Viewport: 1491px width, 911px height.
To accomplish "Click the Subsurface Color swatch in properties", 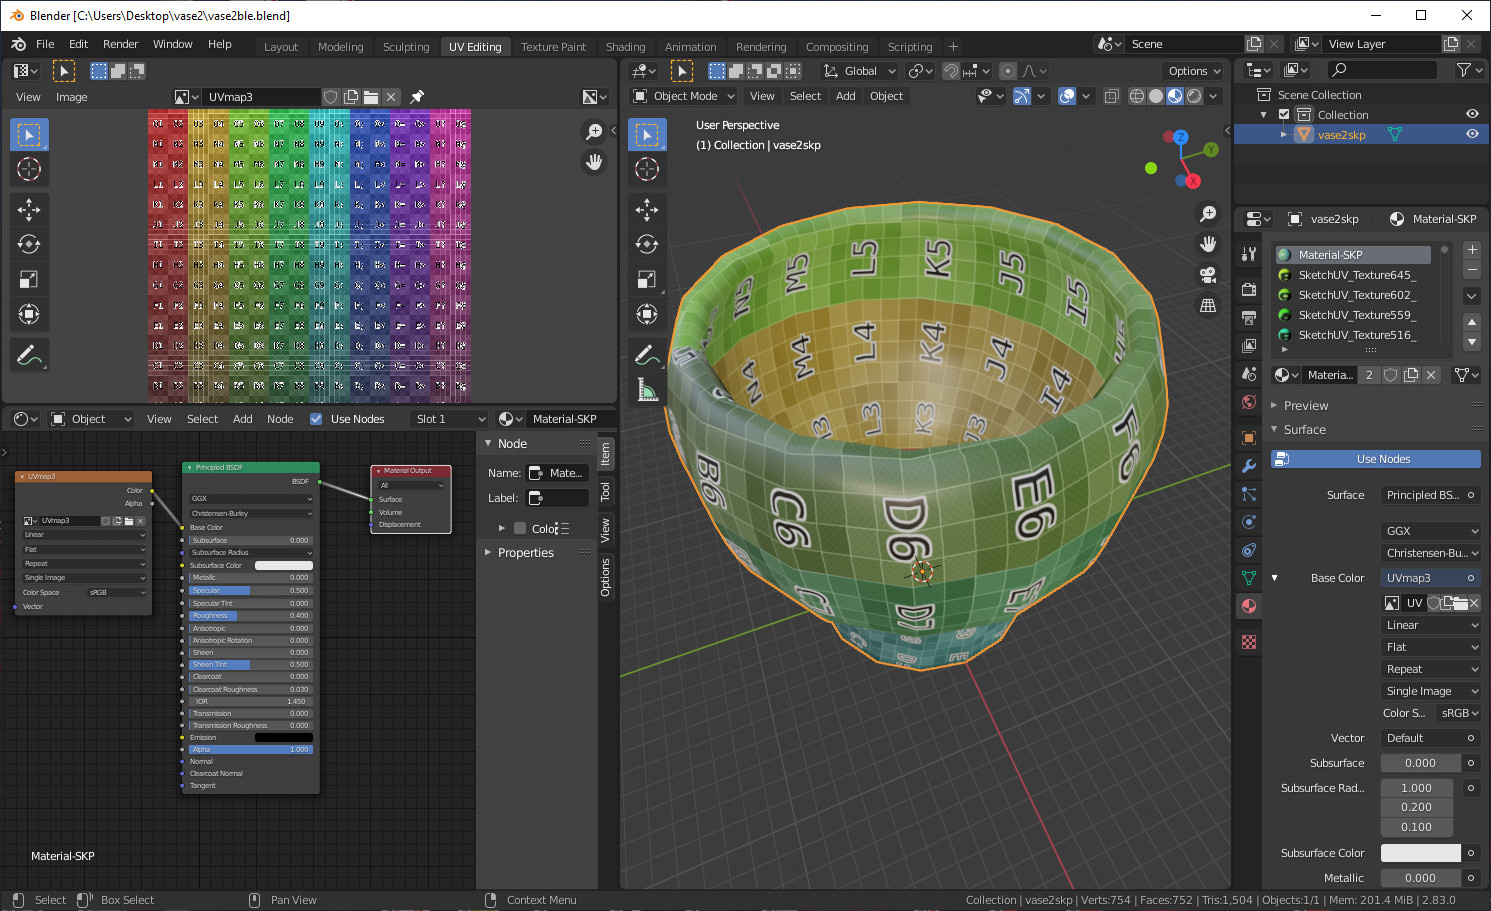I will click(x=1420, y=853).
